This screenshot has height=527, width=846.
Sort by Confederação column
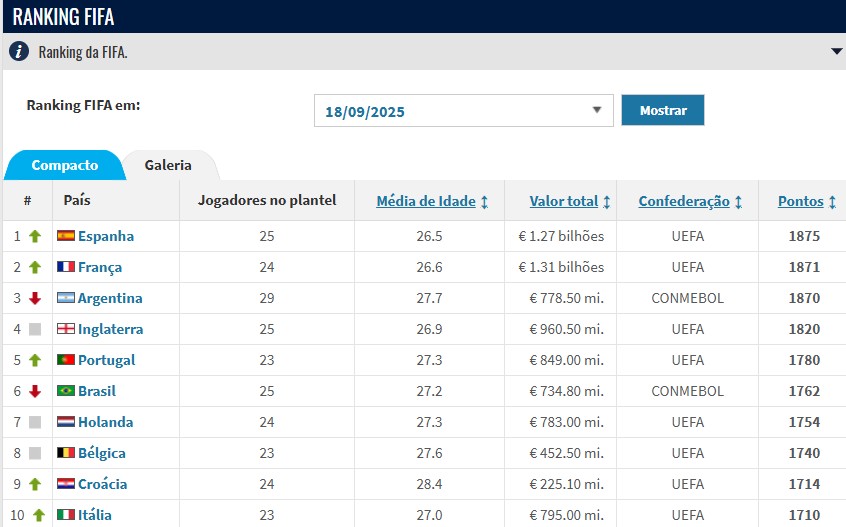pyautogui.click(x=684, y=201)
